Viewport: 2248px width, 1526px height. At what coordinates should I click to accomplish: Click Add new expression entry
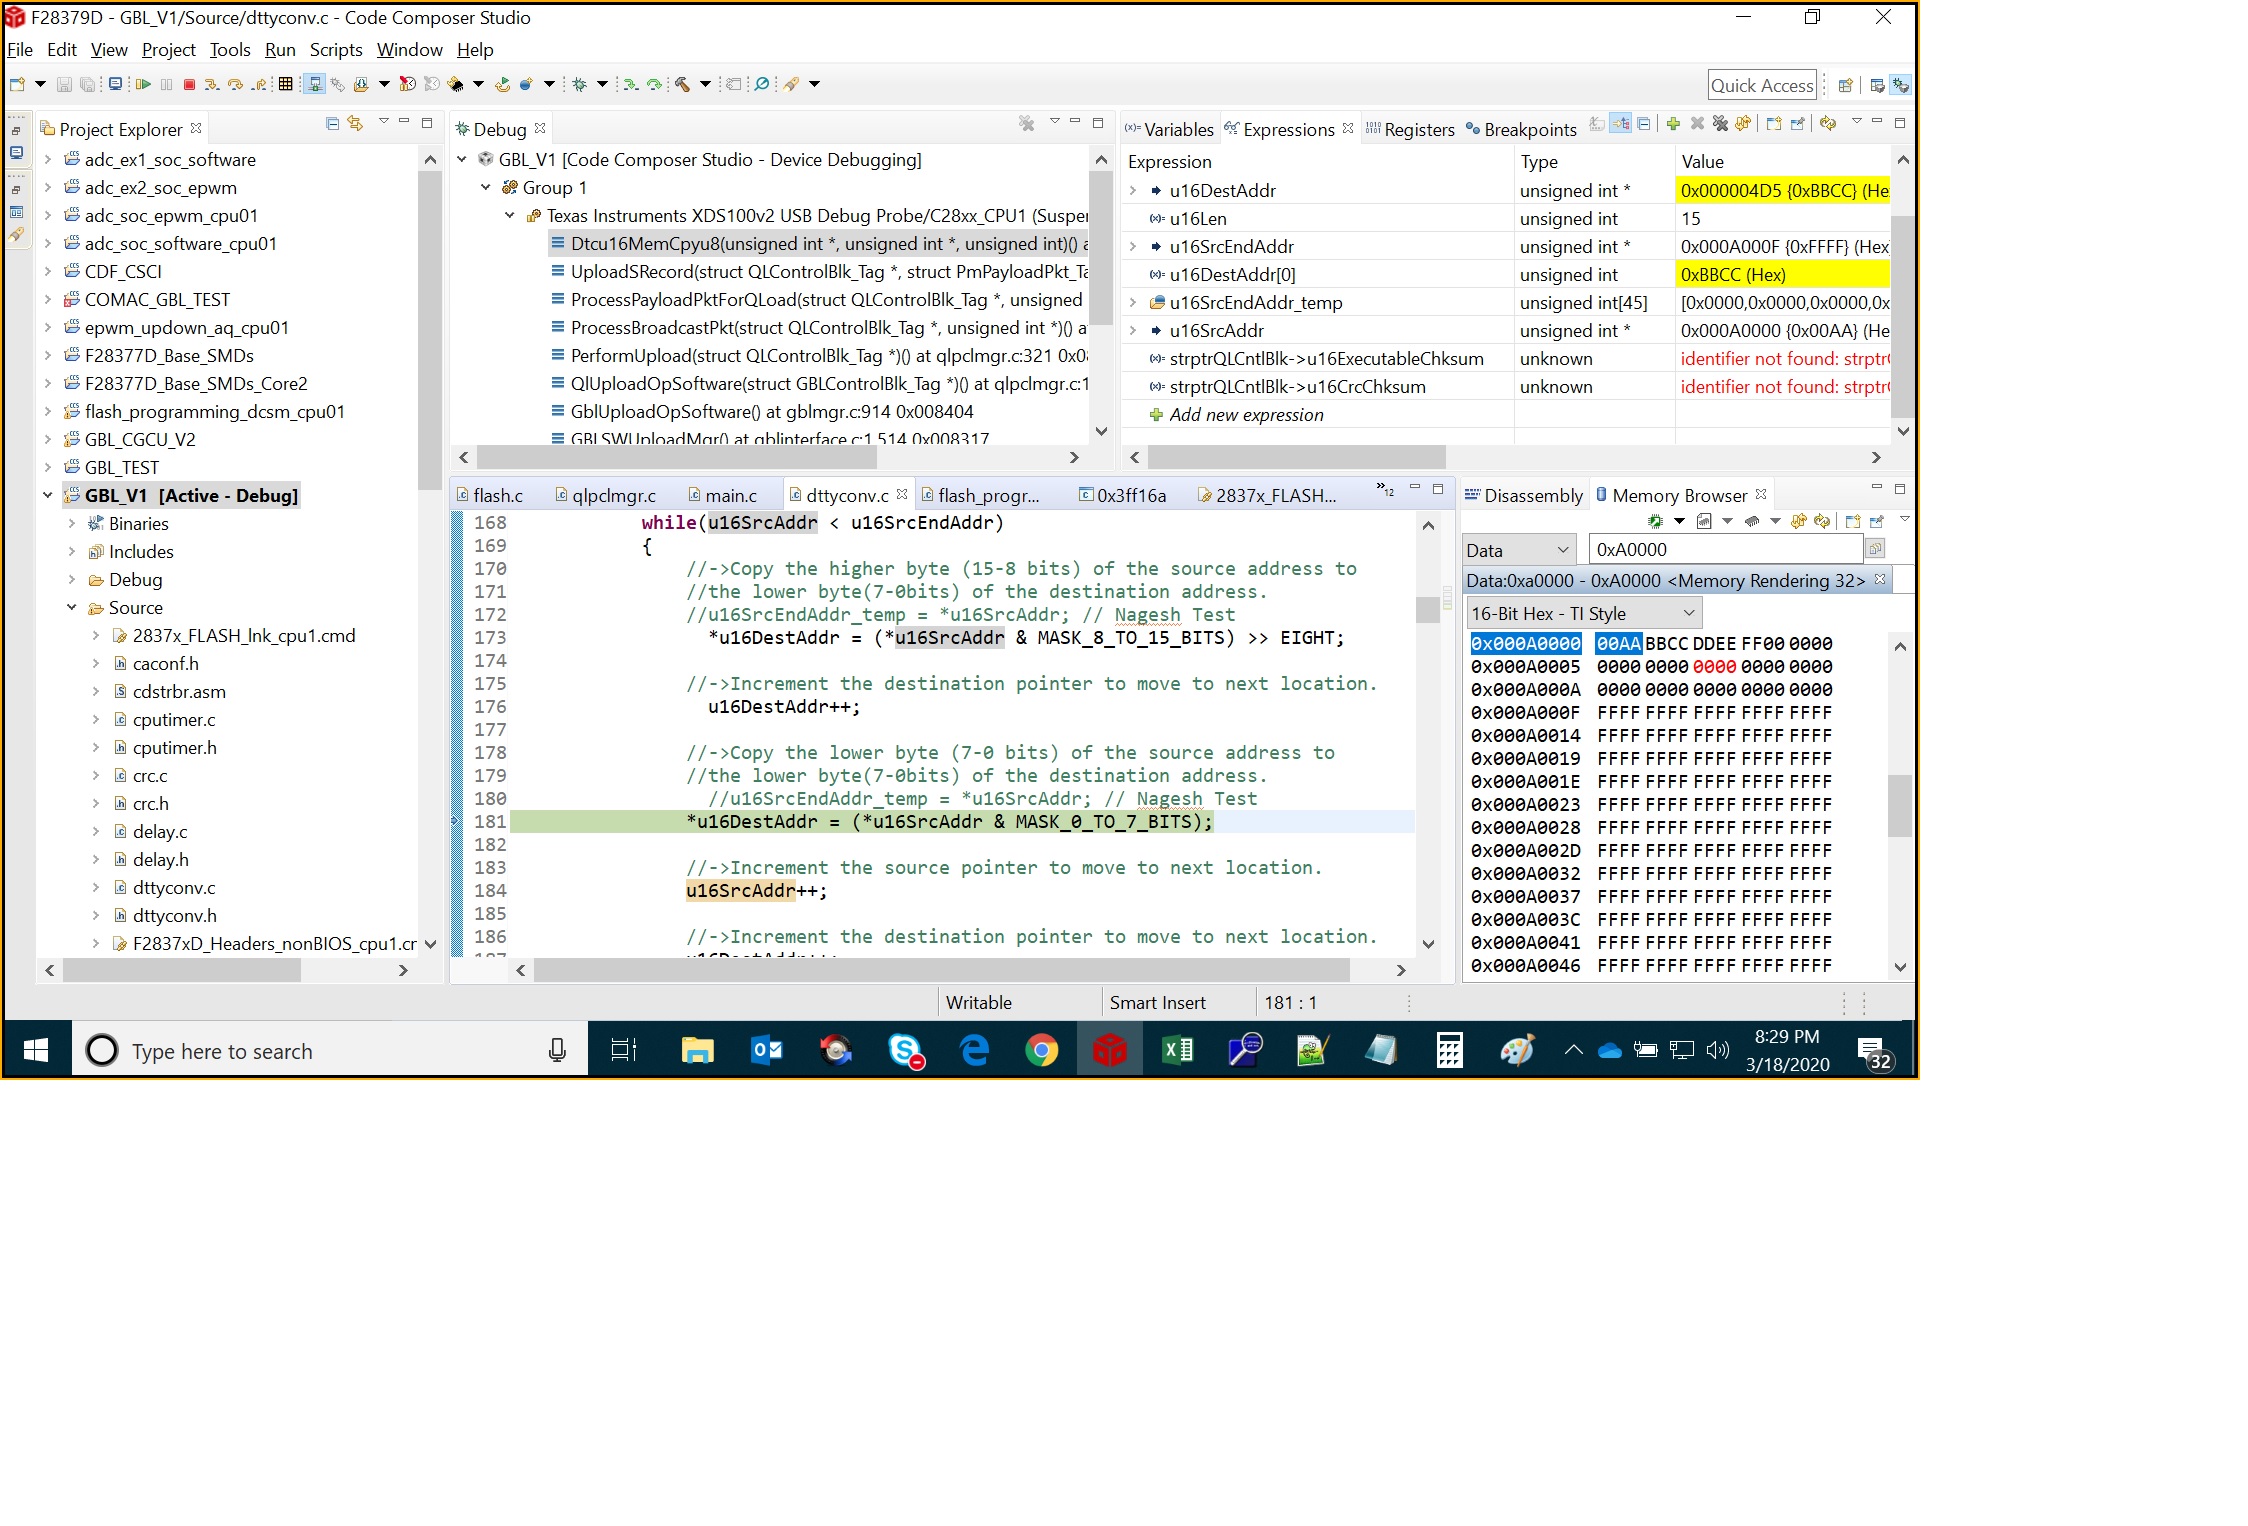[1245, 415]
